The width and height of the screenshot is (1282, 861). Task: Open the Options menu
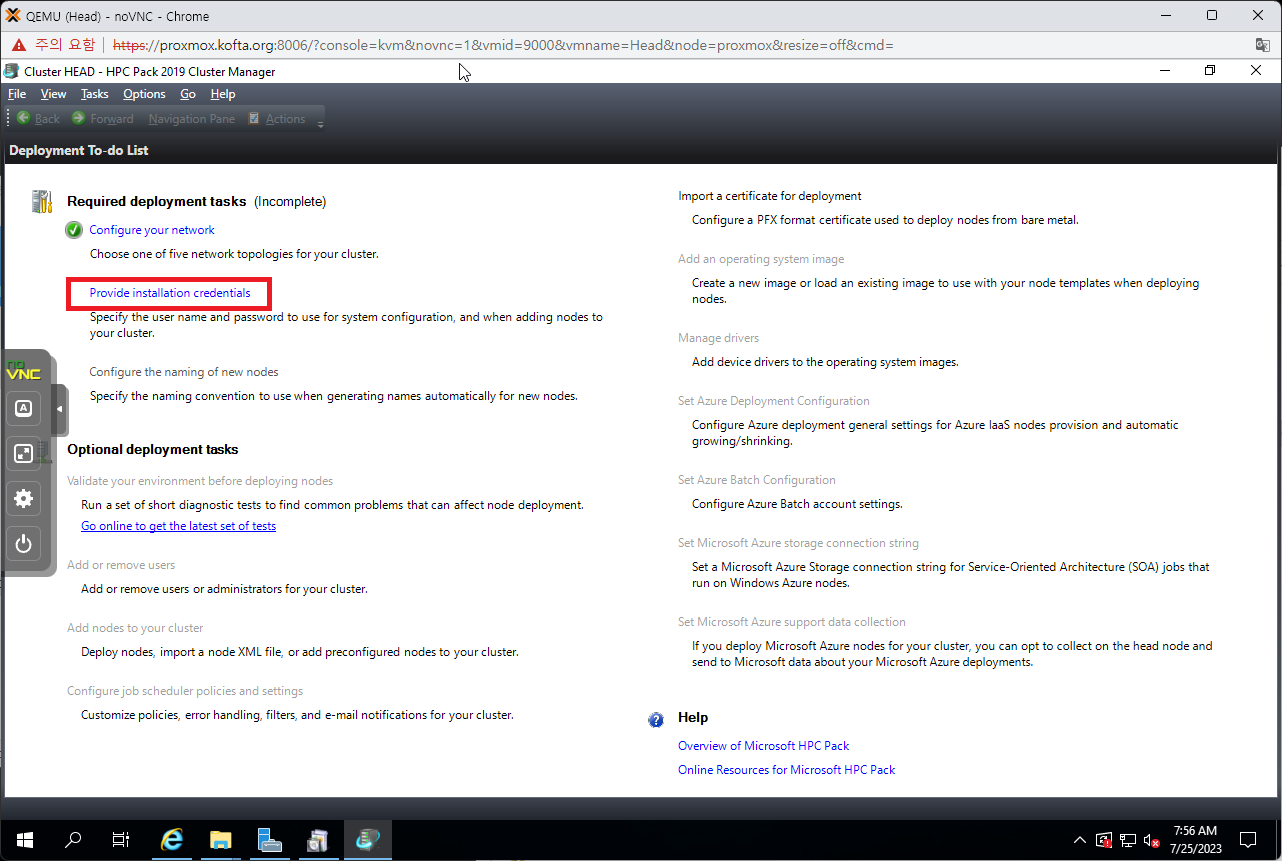point(144,94)
